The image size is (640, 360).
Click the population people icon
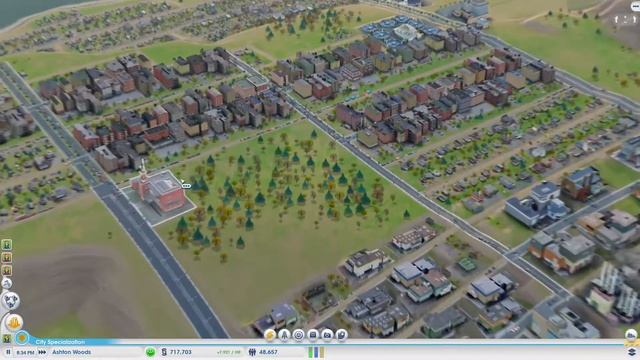coord(252,352)
